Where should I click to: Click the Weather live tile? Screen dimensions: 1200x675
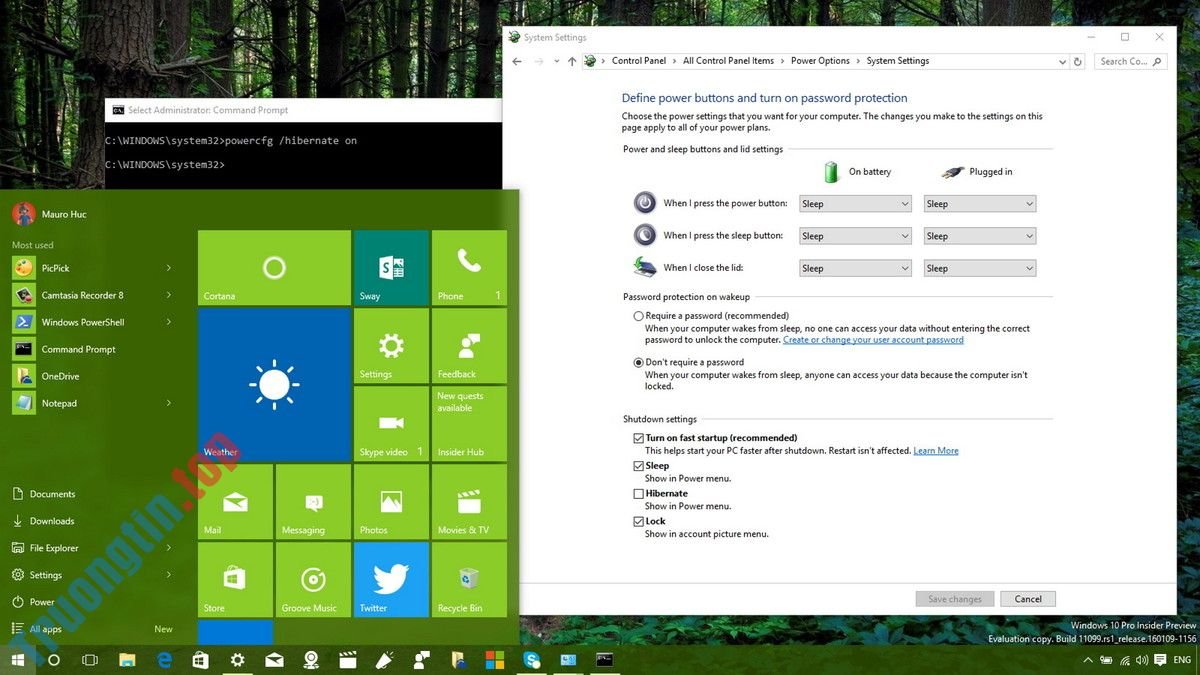click(274, 384)
